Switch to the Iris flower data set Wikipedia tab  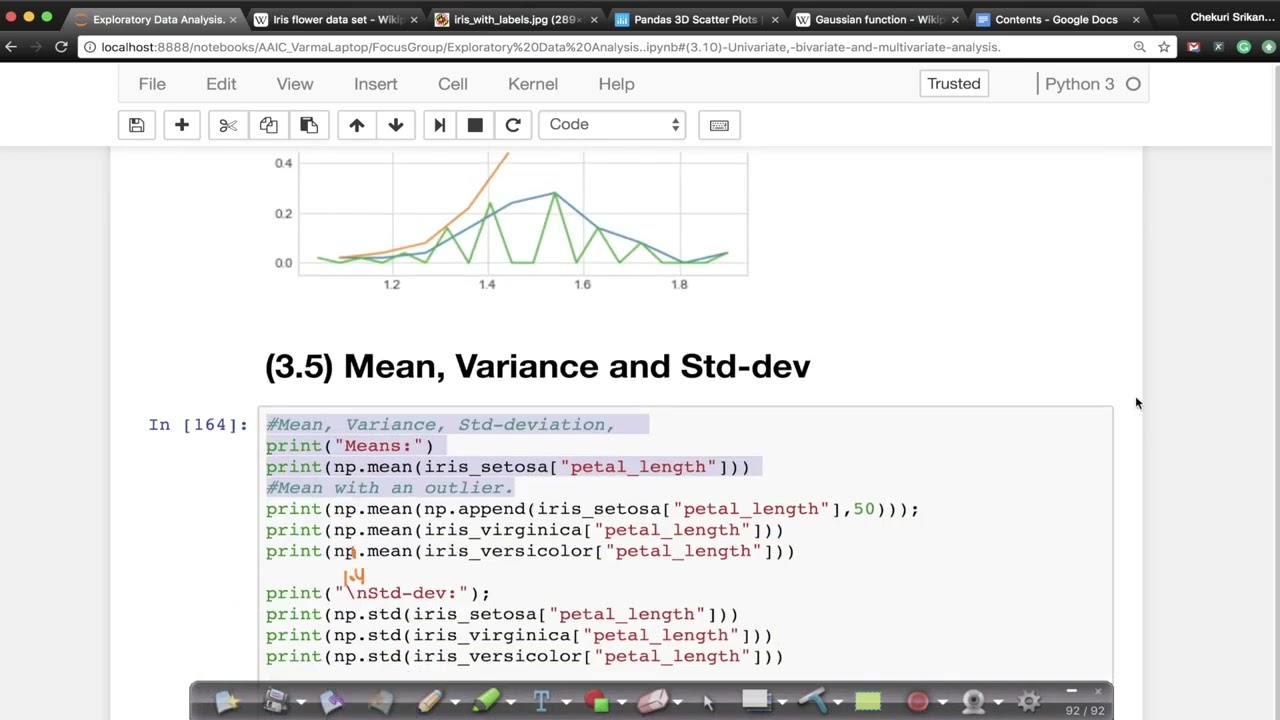[x=336, y=19]
